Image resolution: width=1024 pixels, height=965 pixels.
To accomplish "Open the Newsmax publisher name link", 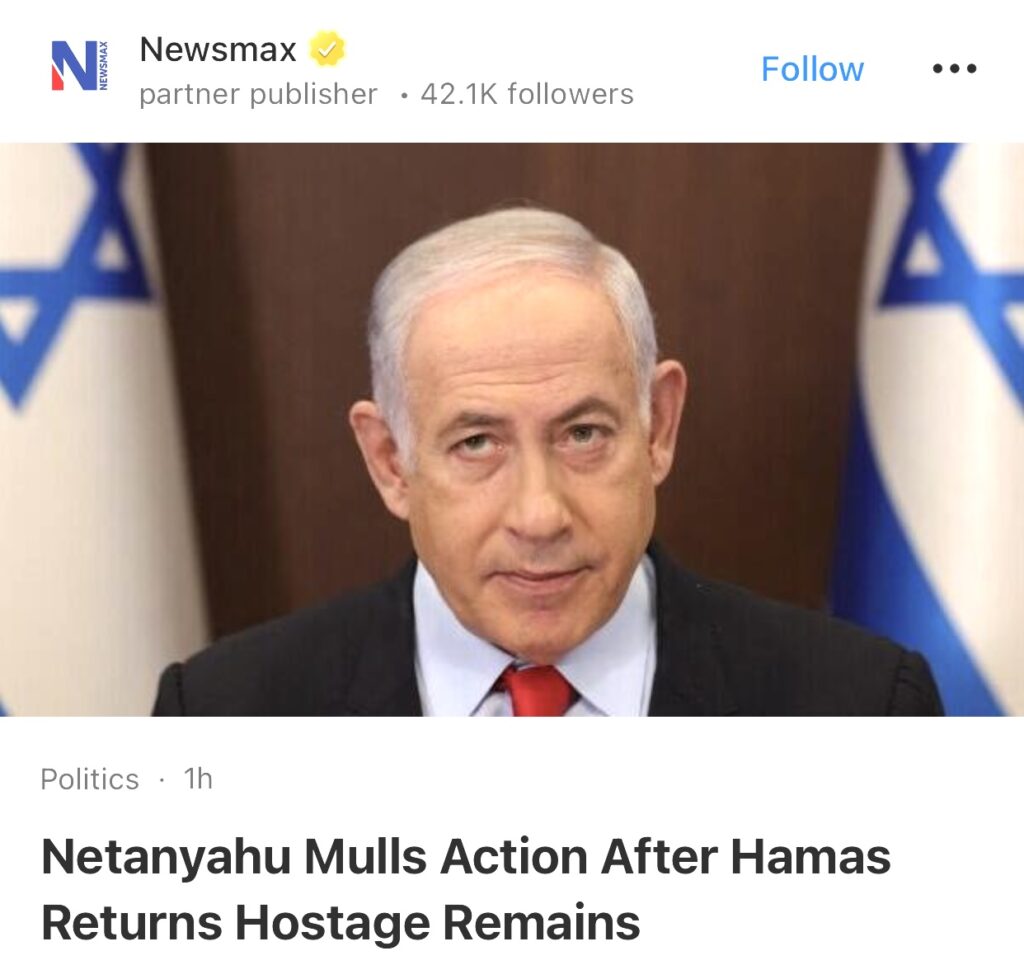I will click(218, 50).
